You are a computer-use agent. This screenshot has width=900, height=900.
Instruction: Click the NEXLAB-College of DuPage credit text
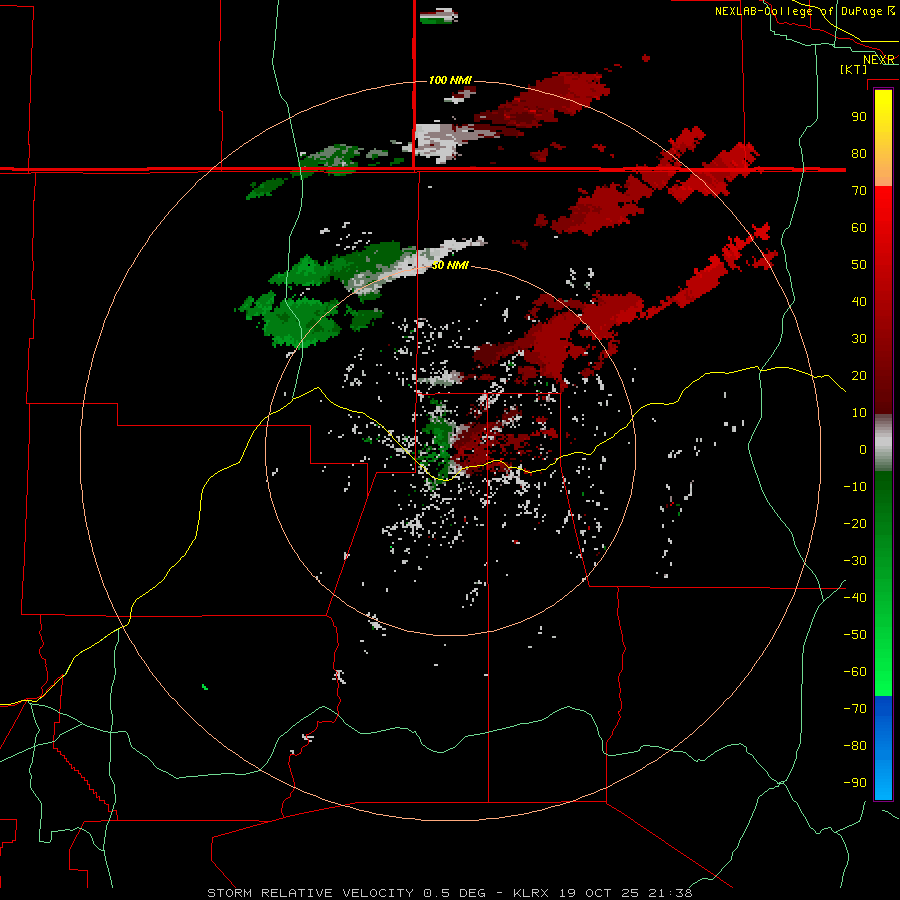798,11
